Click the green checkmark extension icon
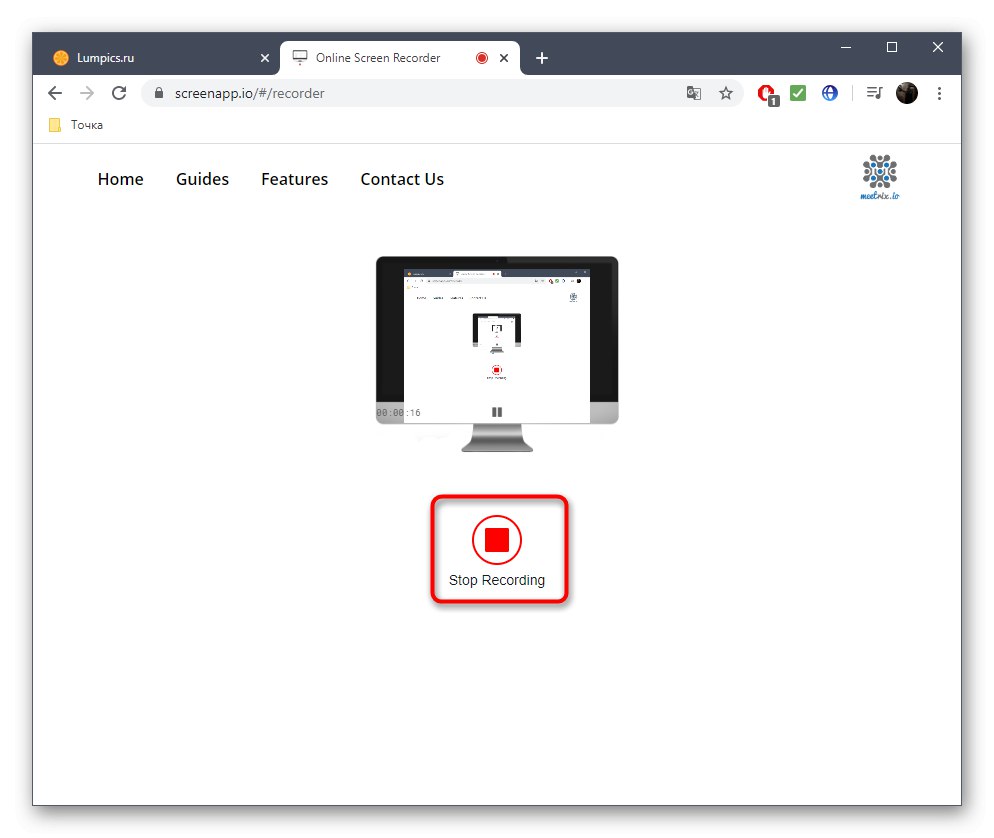 click(x=798, y=92)
